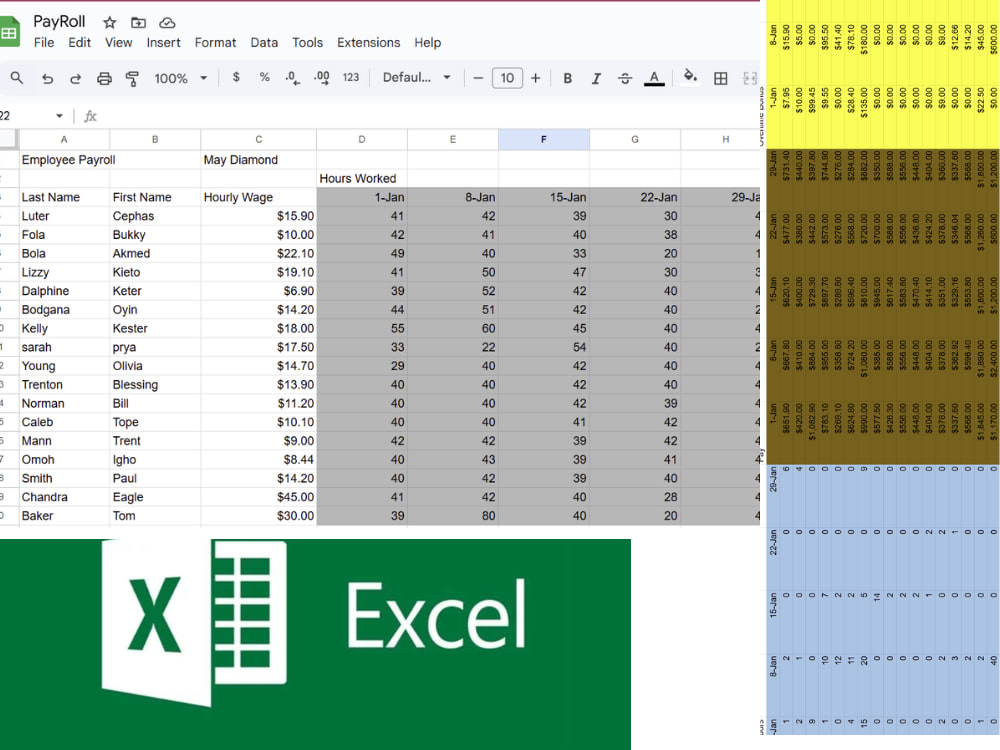Move the document with folder icon

click(138, 23)
